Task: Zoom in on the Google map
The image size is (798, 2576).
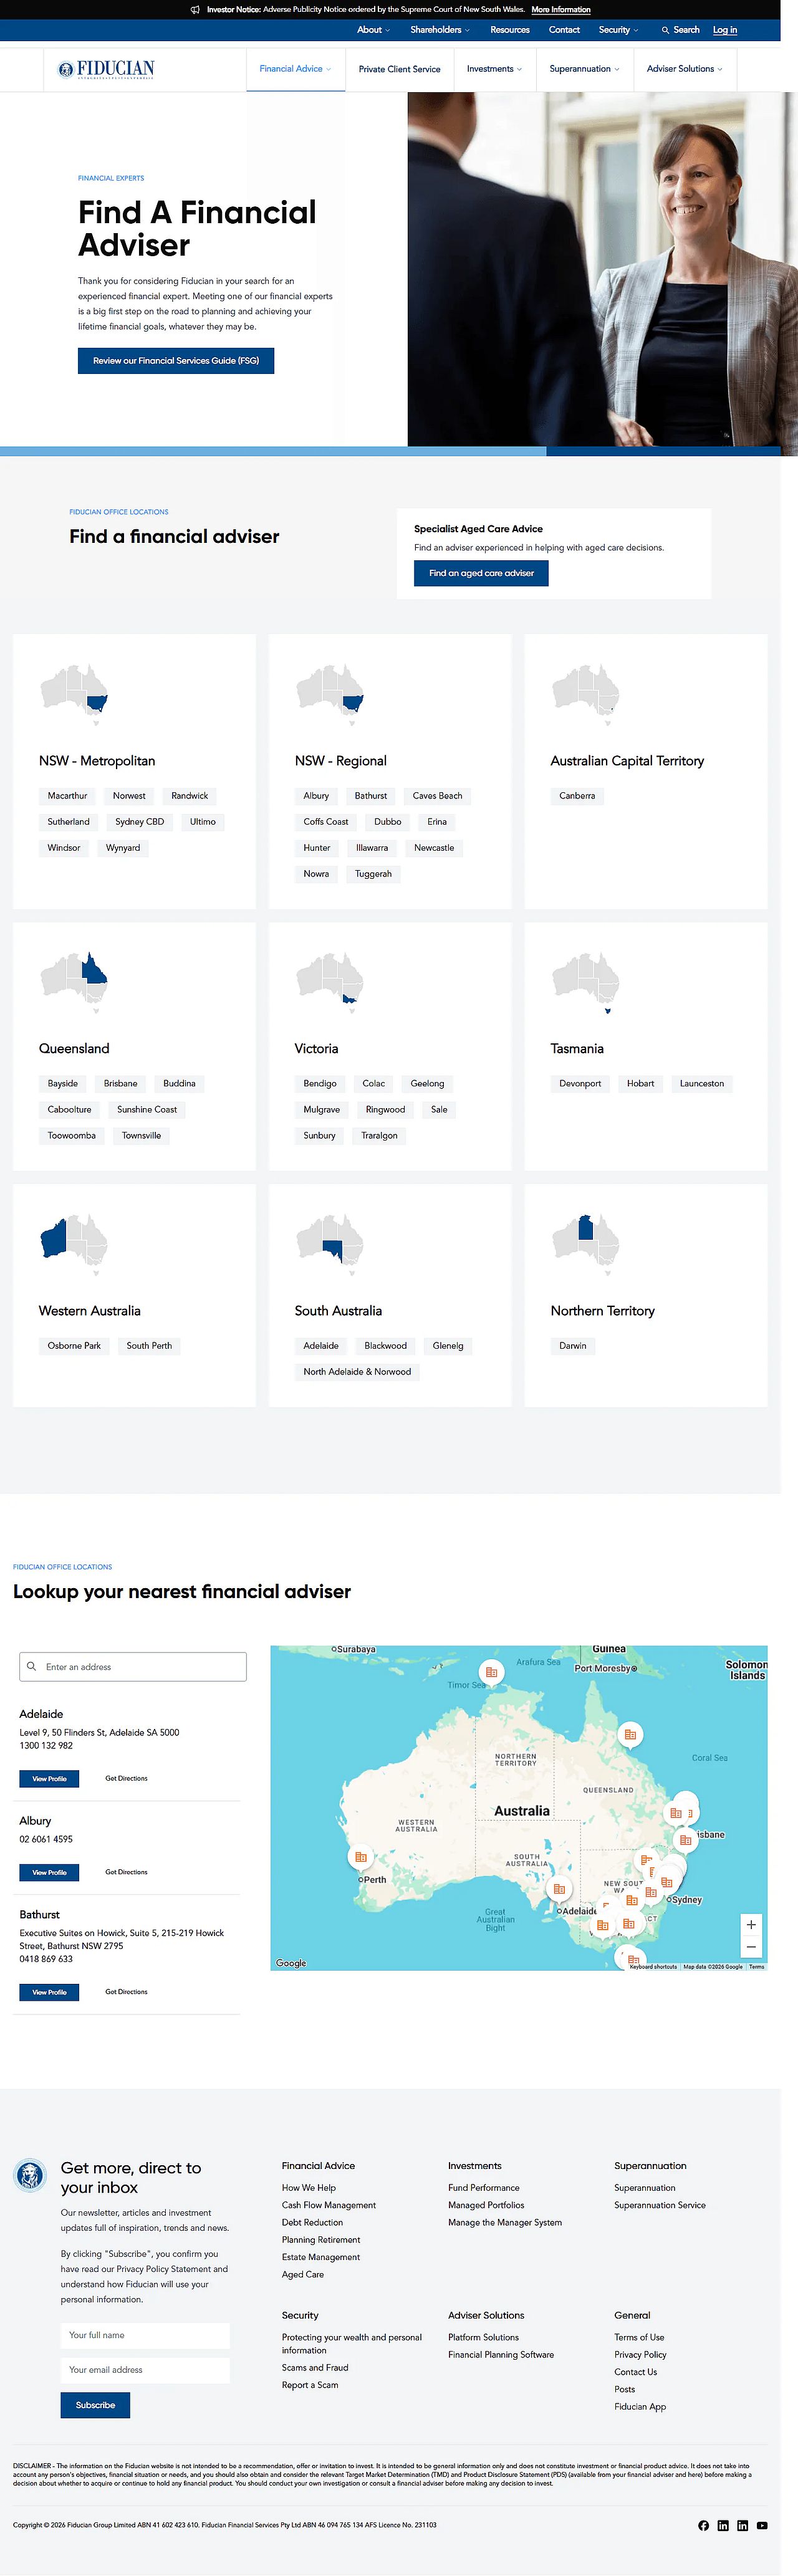Action: (751, 1924)
